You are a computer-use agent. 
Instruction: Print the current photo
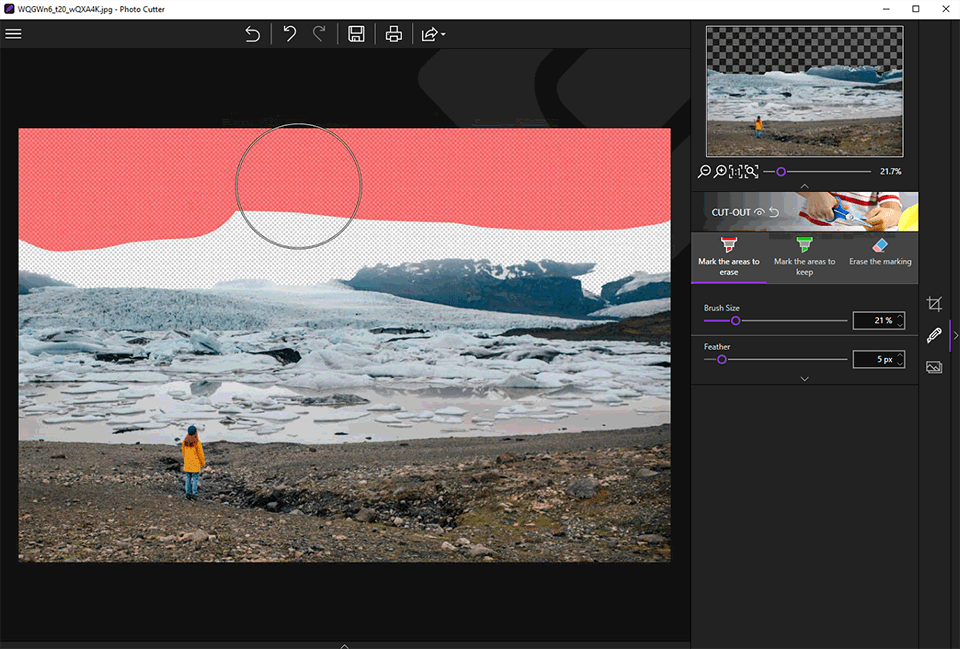tap(394, 34)
